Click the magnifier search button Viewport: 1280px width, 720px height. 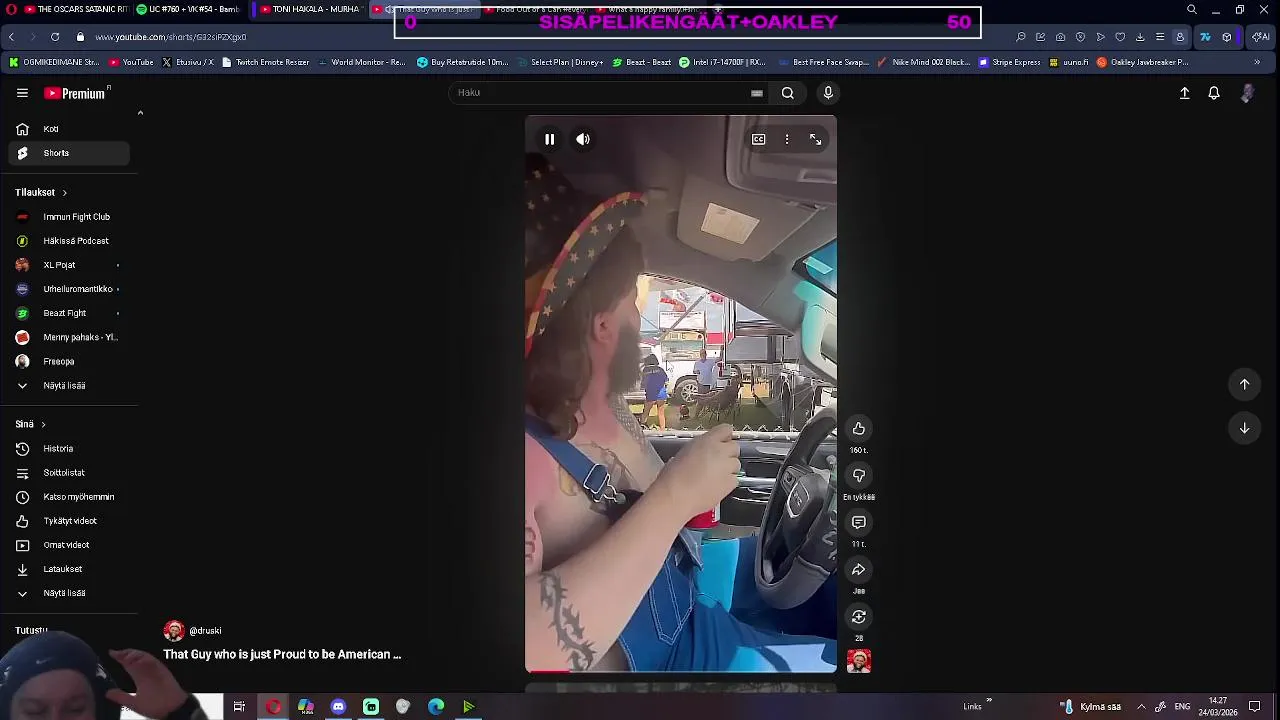tap(788, 93)
